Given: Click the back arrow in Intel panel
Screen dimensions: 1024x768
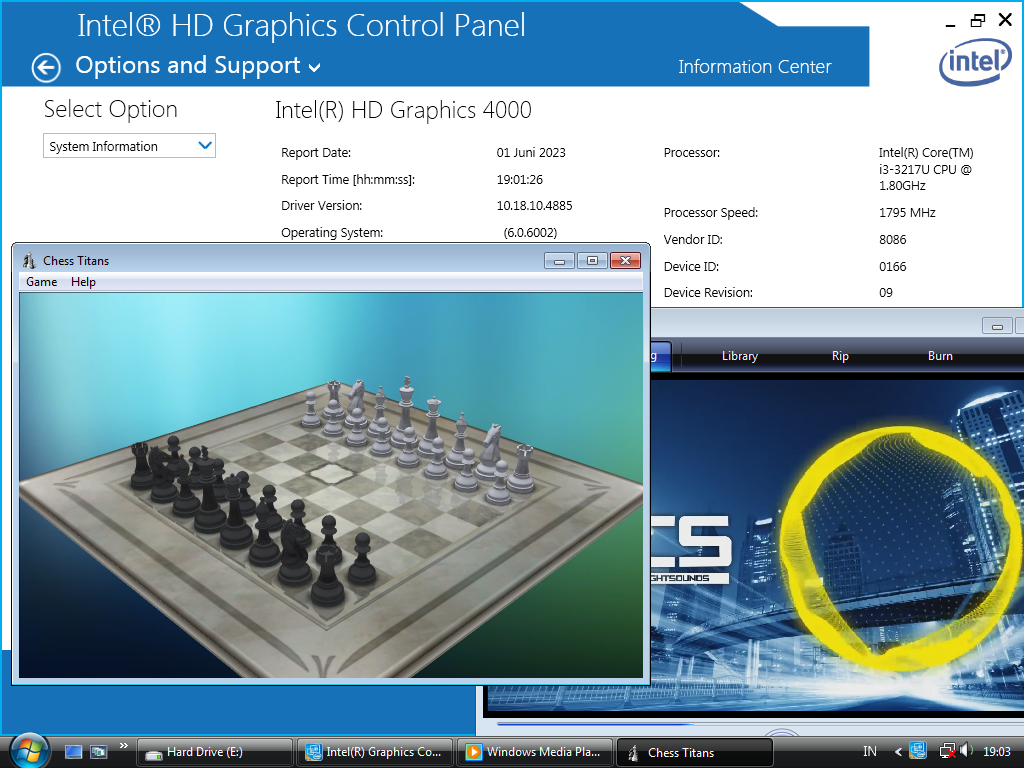Looking at the screenshot, I should click(x=46, y=67).
